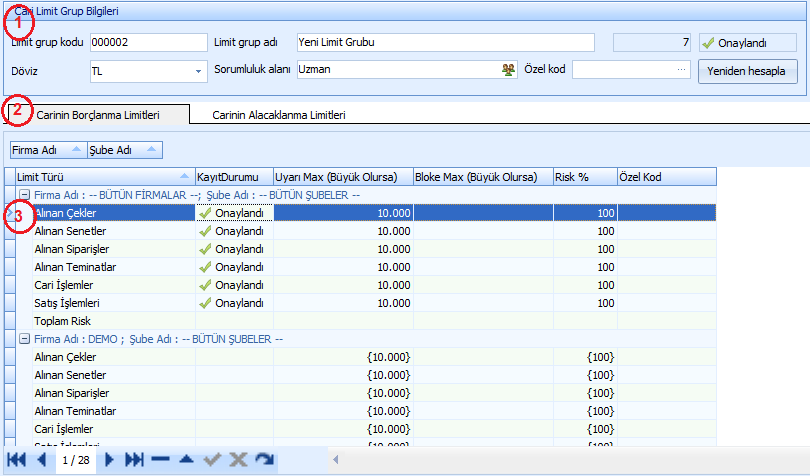
Task: Jump to last record in navigator
Action: pyautogui.click(x=134, y=459)
